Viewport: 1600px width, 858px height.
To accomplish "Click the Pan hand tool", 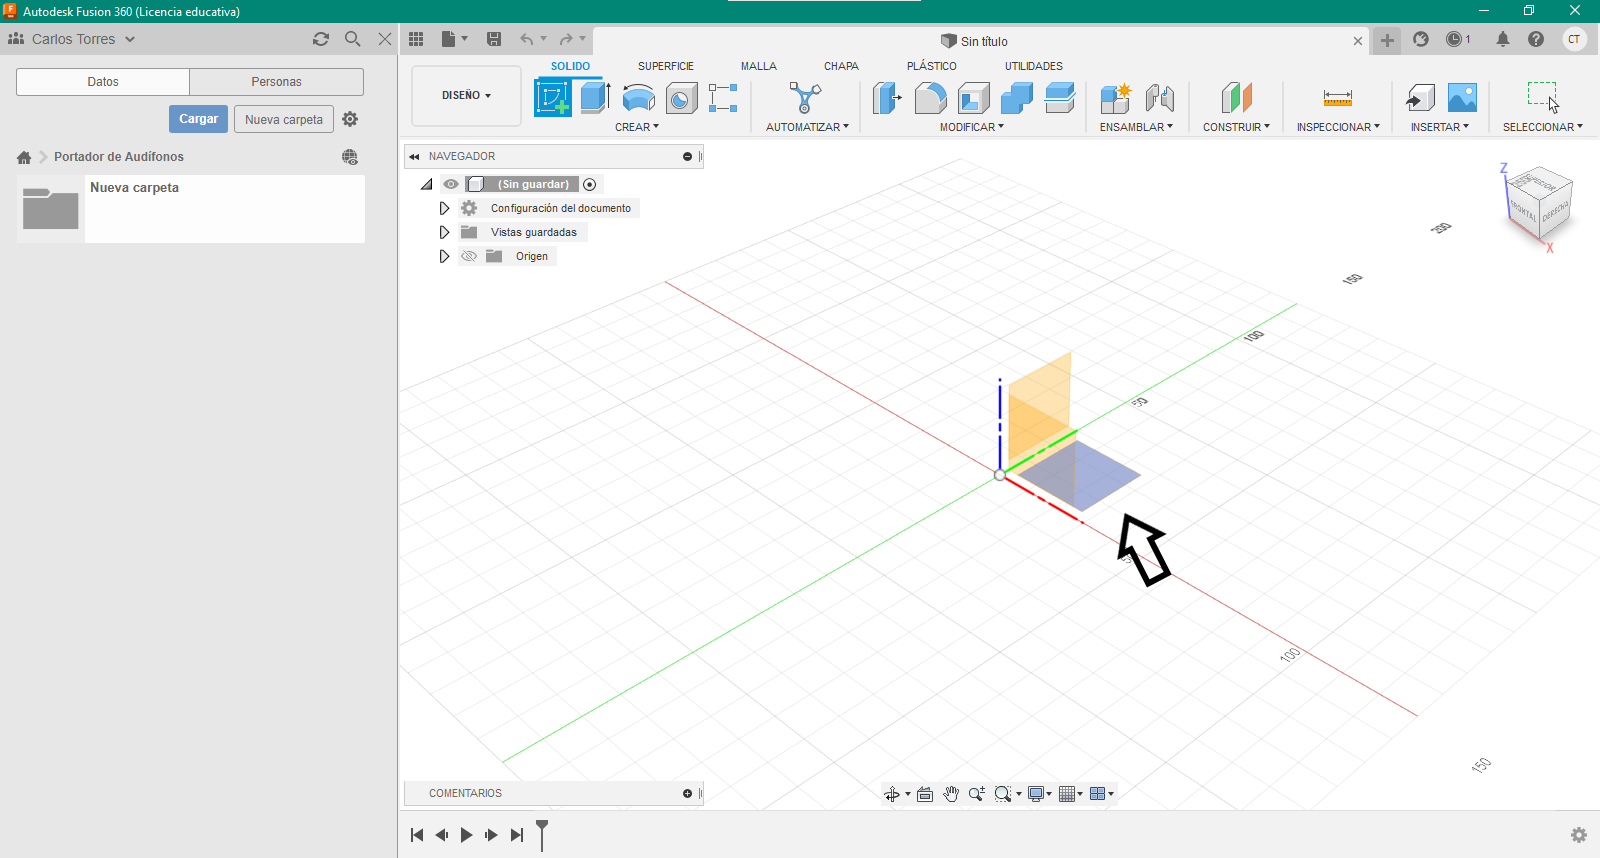I will (951, 794).
